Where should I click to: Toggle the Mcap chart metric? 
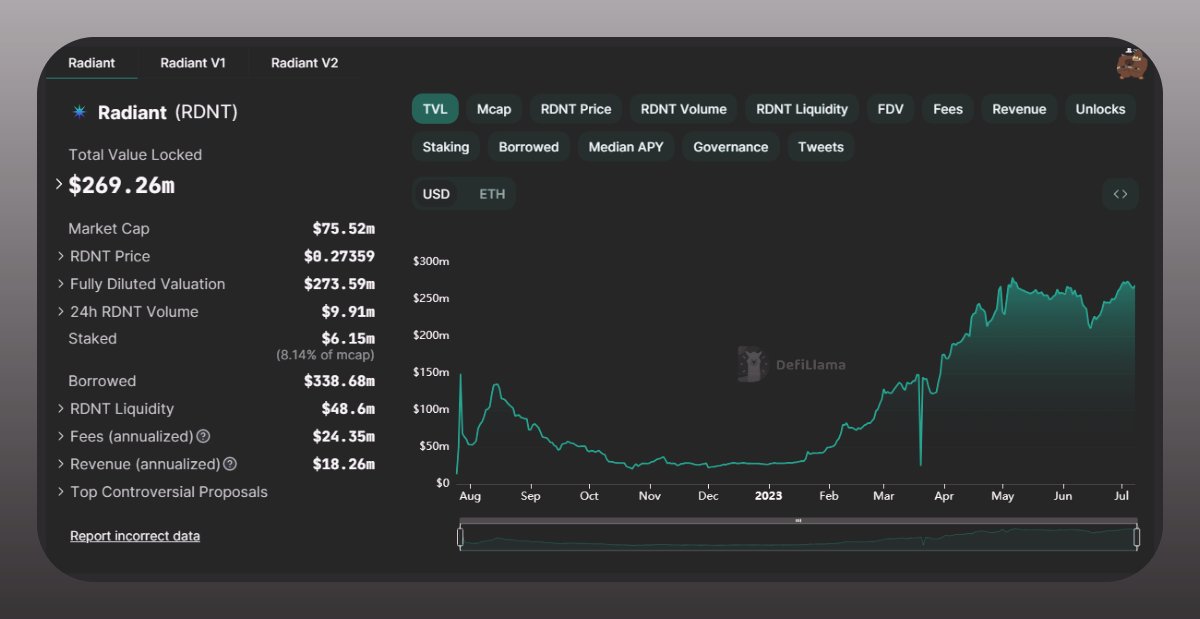(x=494, y=109)
